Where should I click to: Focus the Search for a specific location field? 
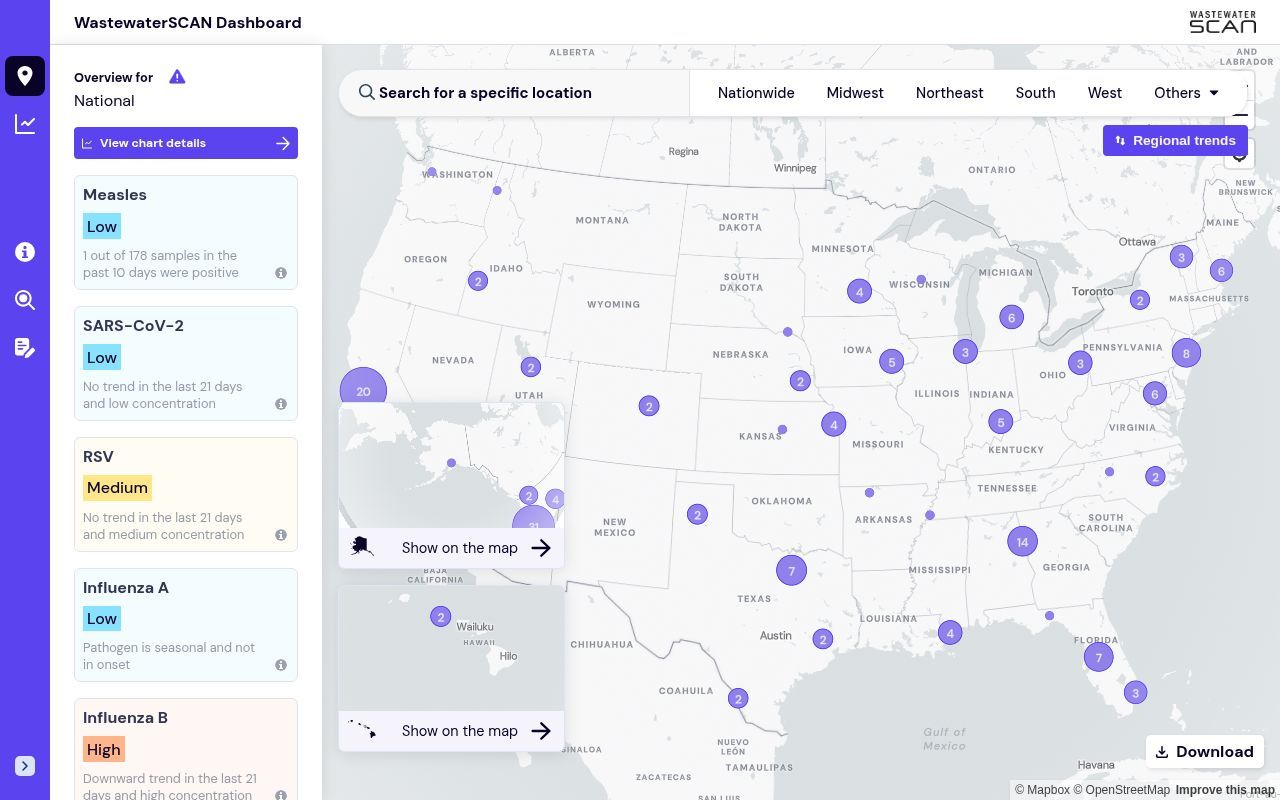point(515,93)
